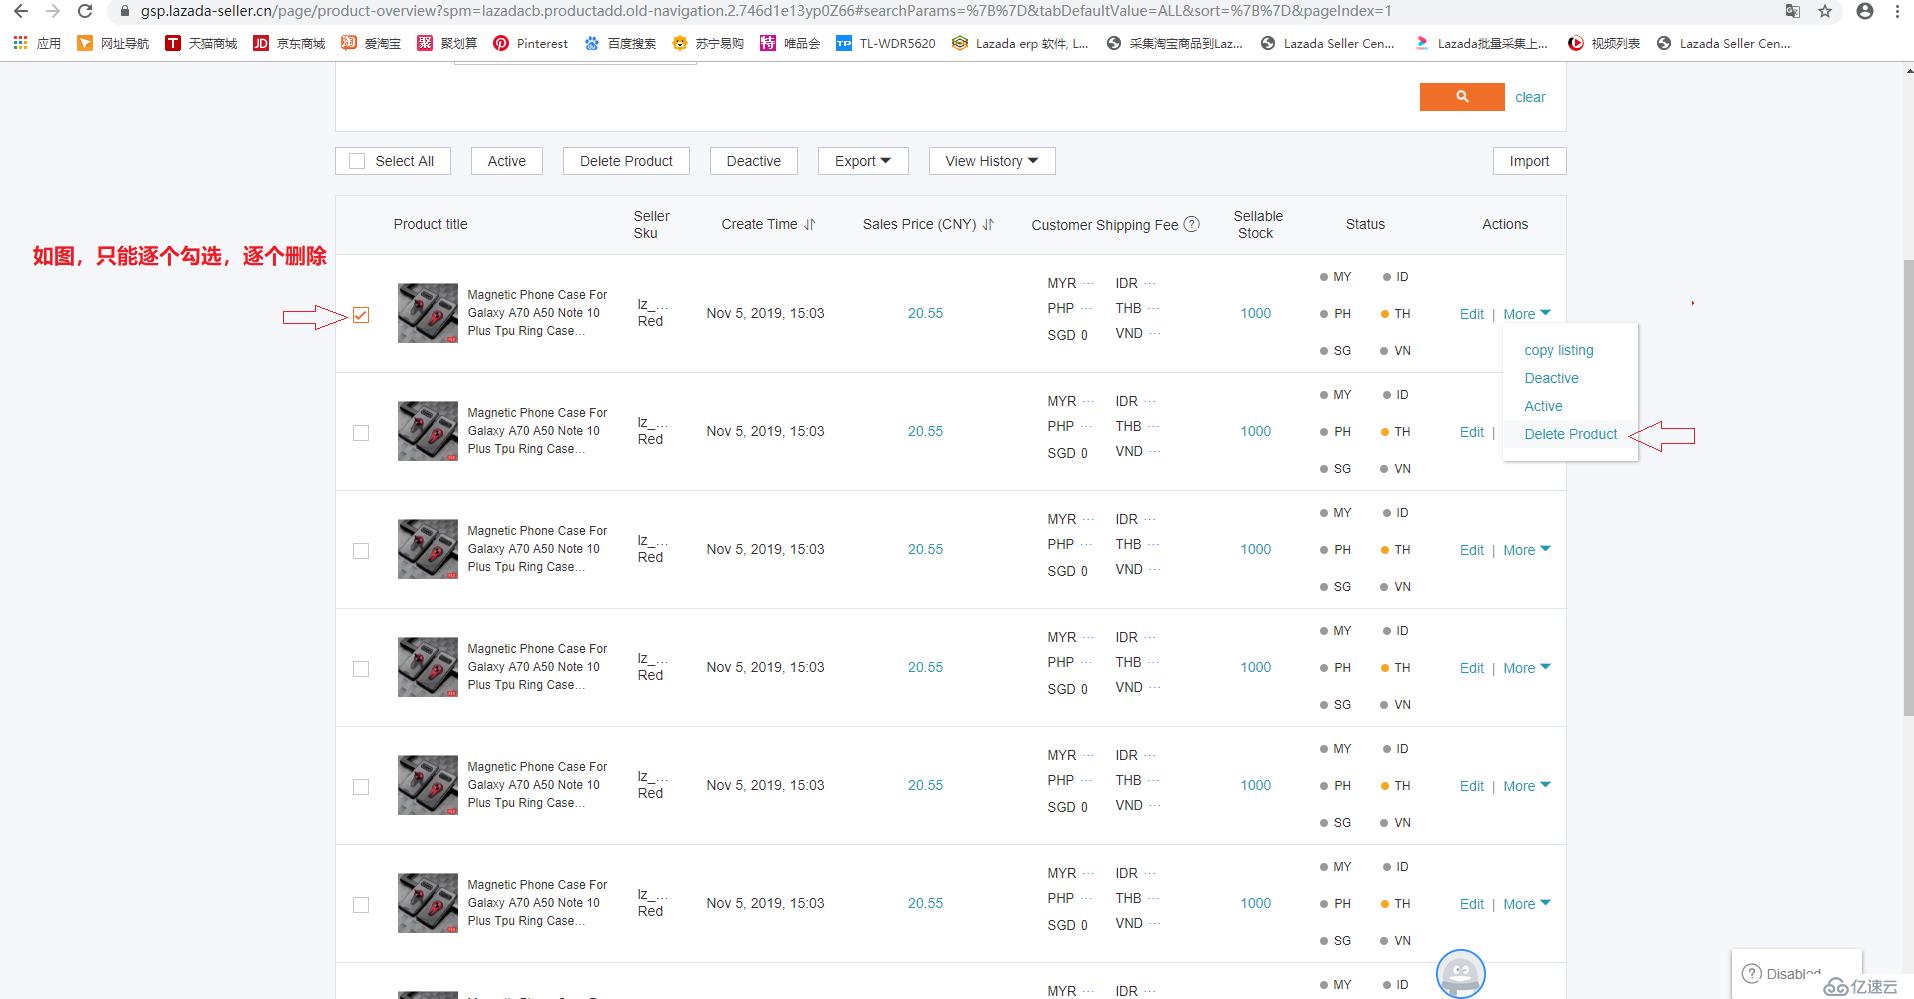1914x999 pixels.
Task: Open Chrome three-dot menu
Action: [1897, 11]
